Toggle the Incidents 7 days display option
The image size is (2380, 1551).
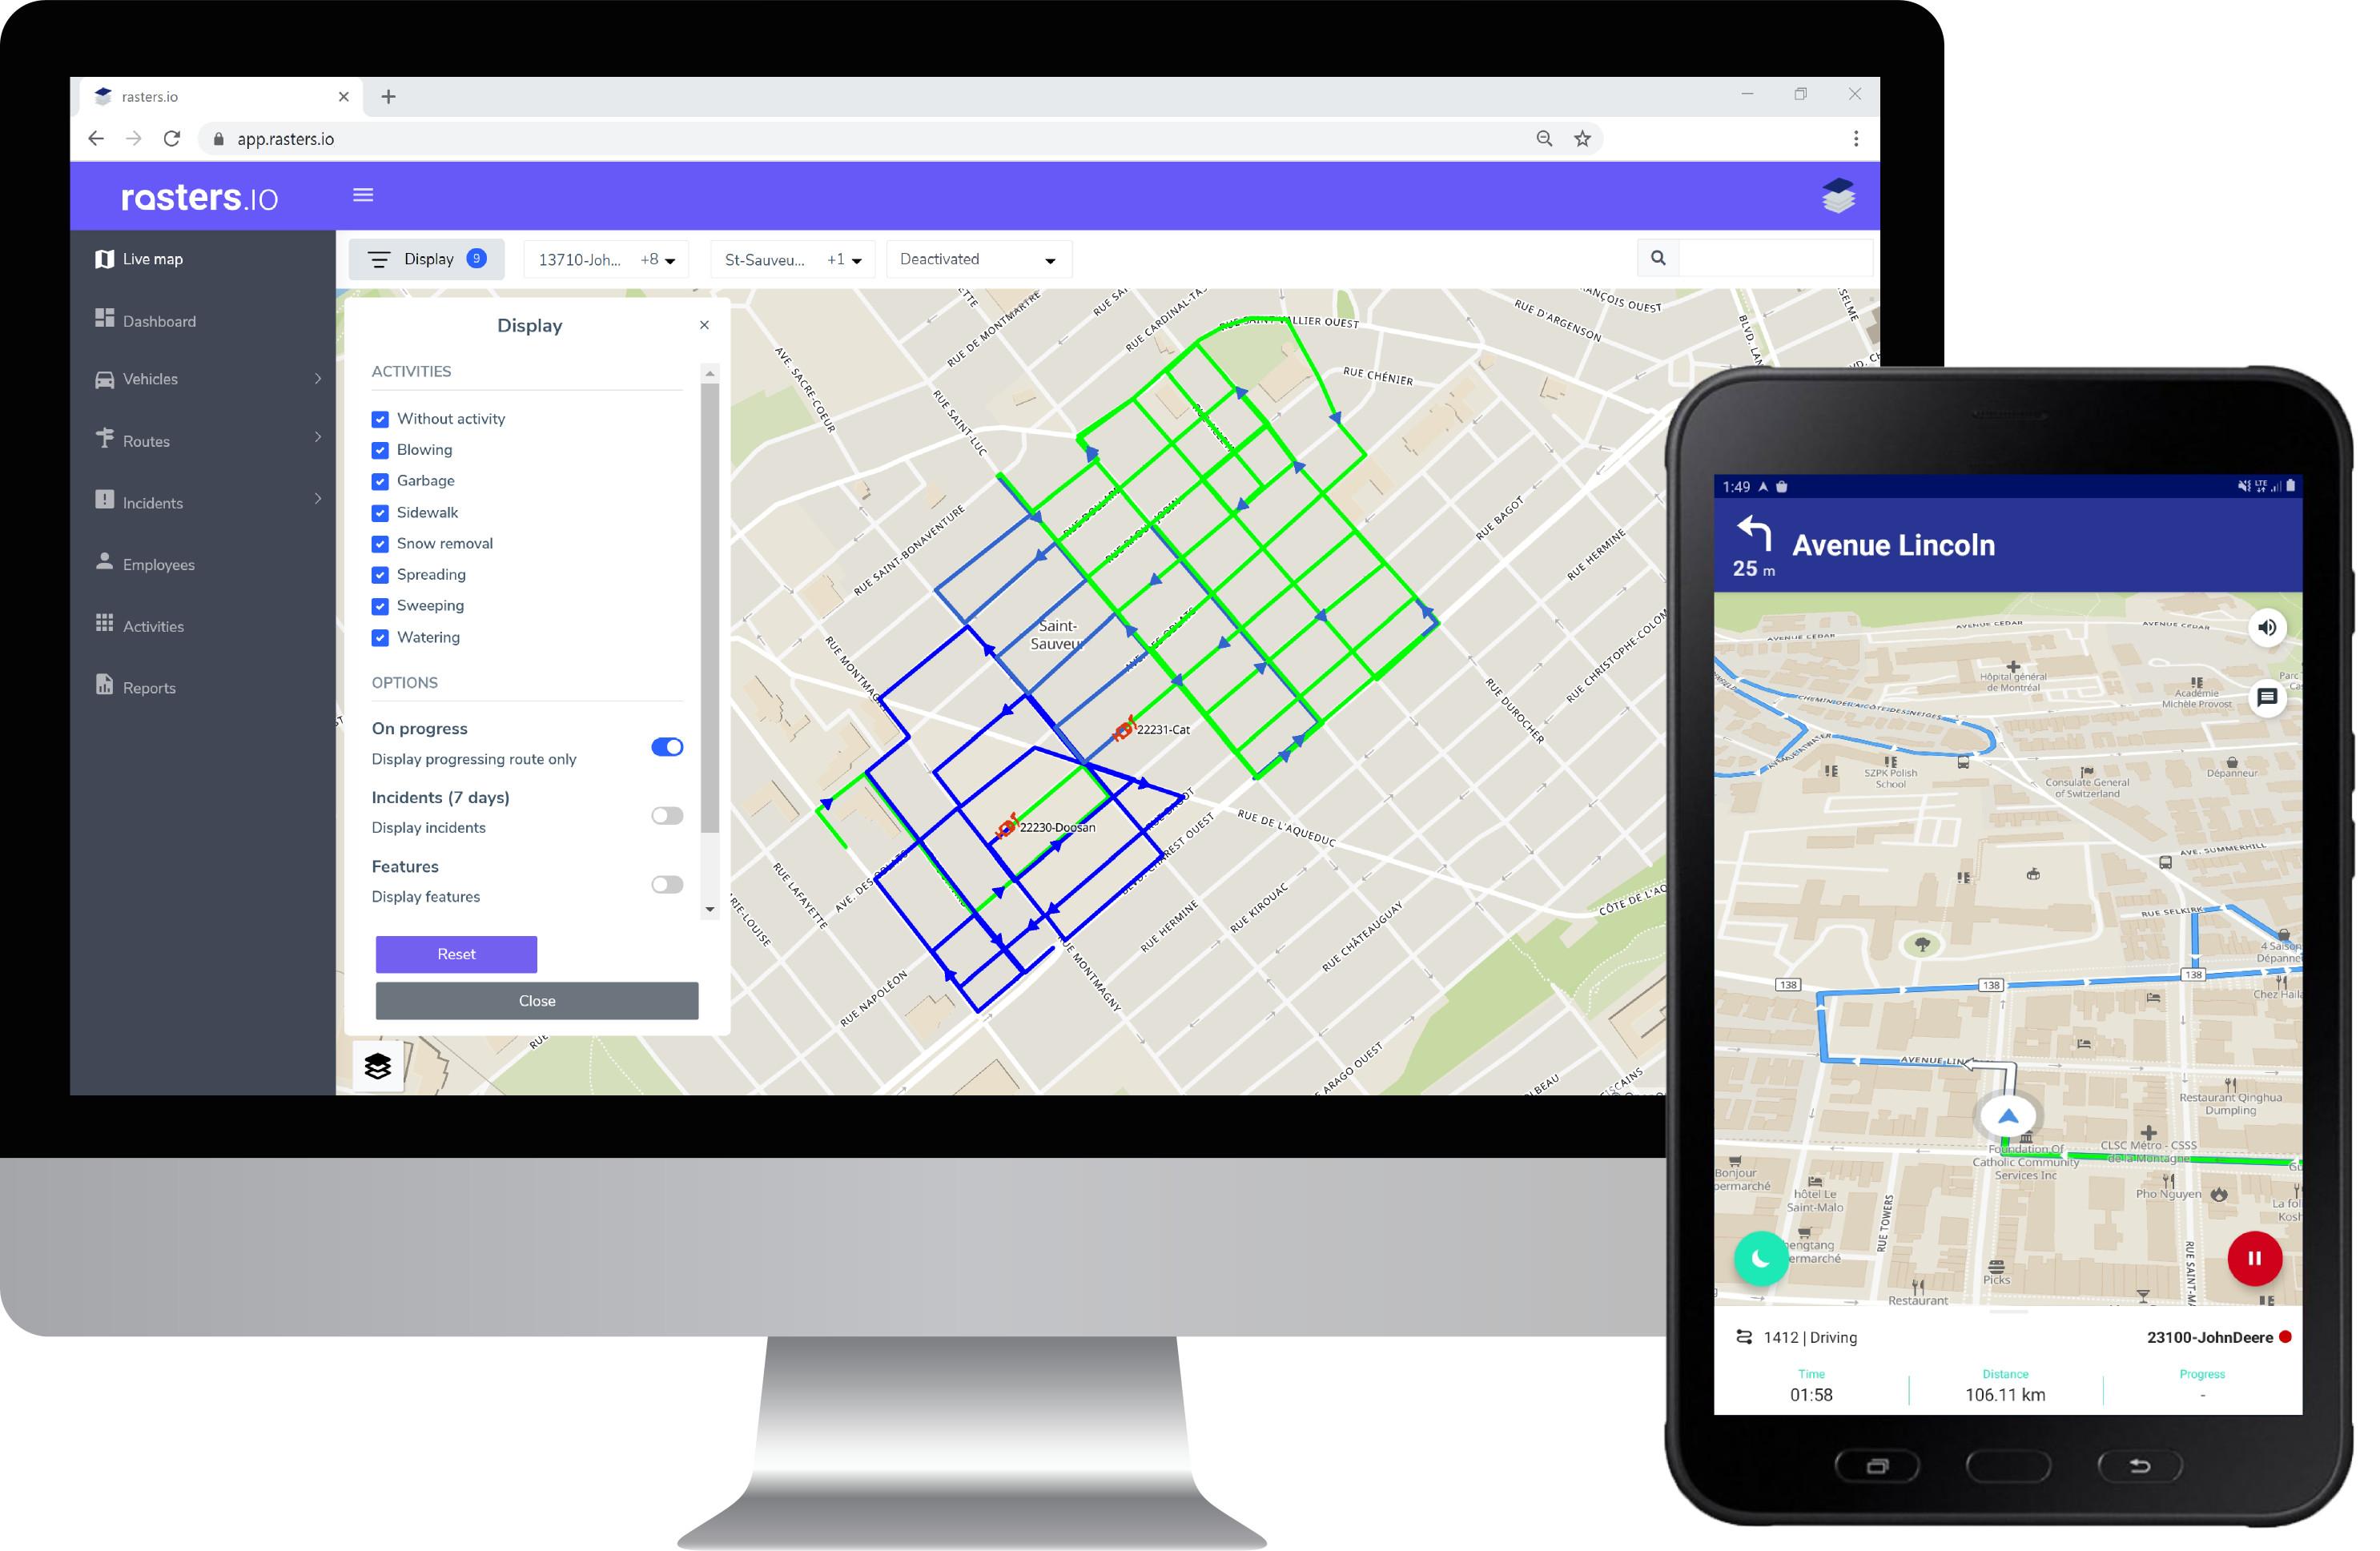pyautogui.click(x=669, y=812)
